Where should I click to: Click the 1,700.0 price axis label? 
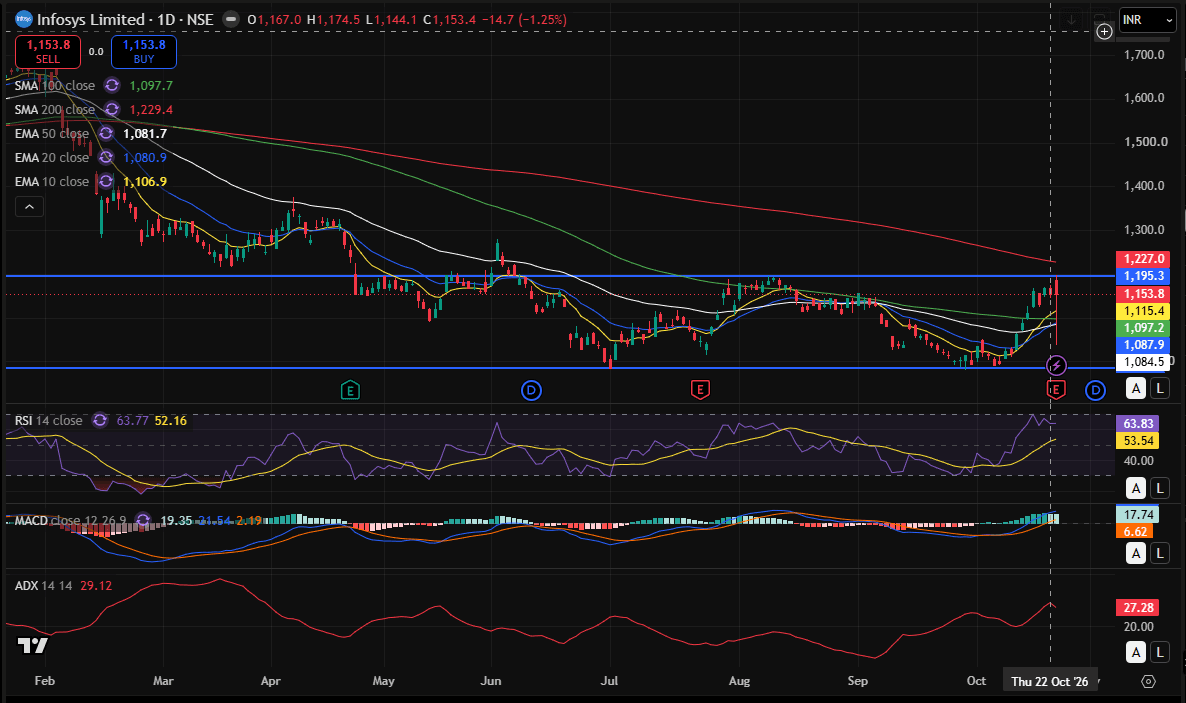1144,54
